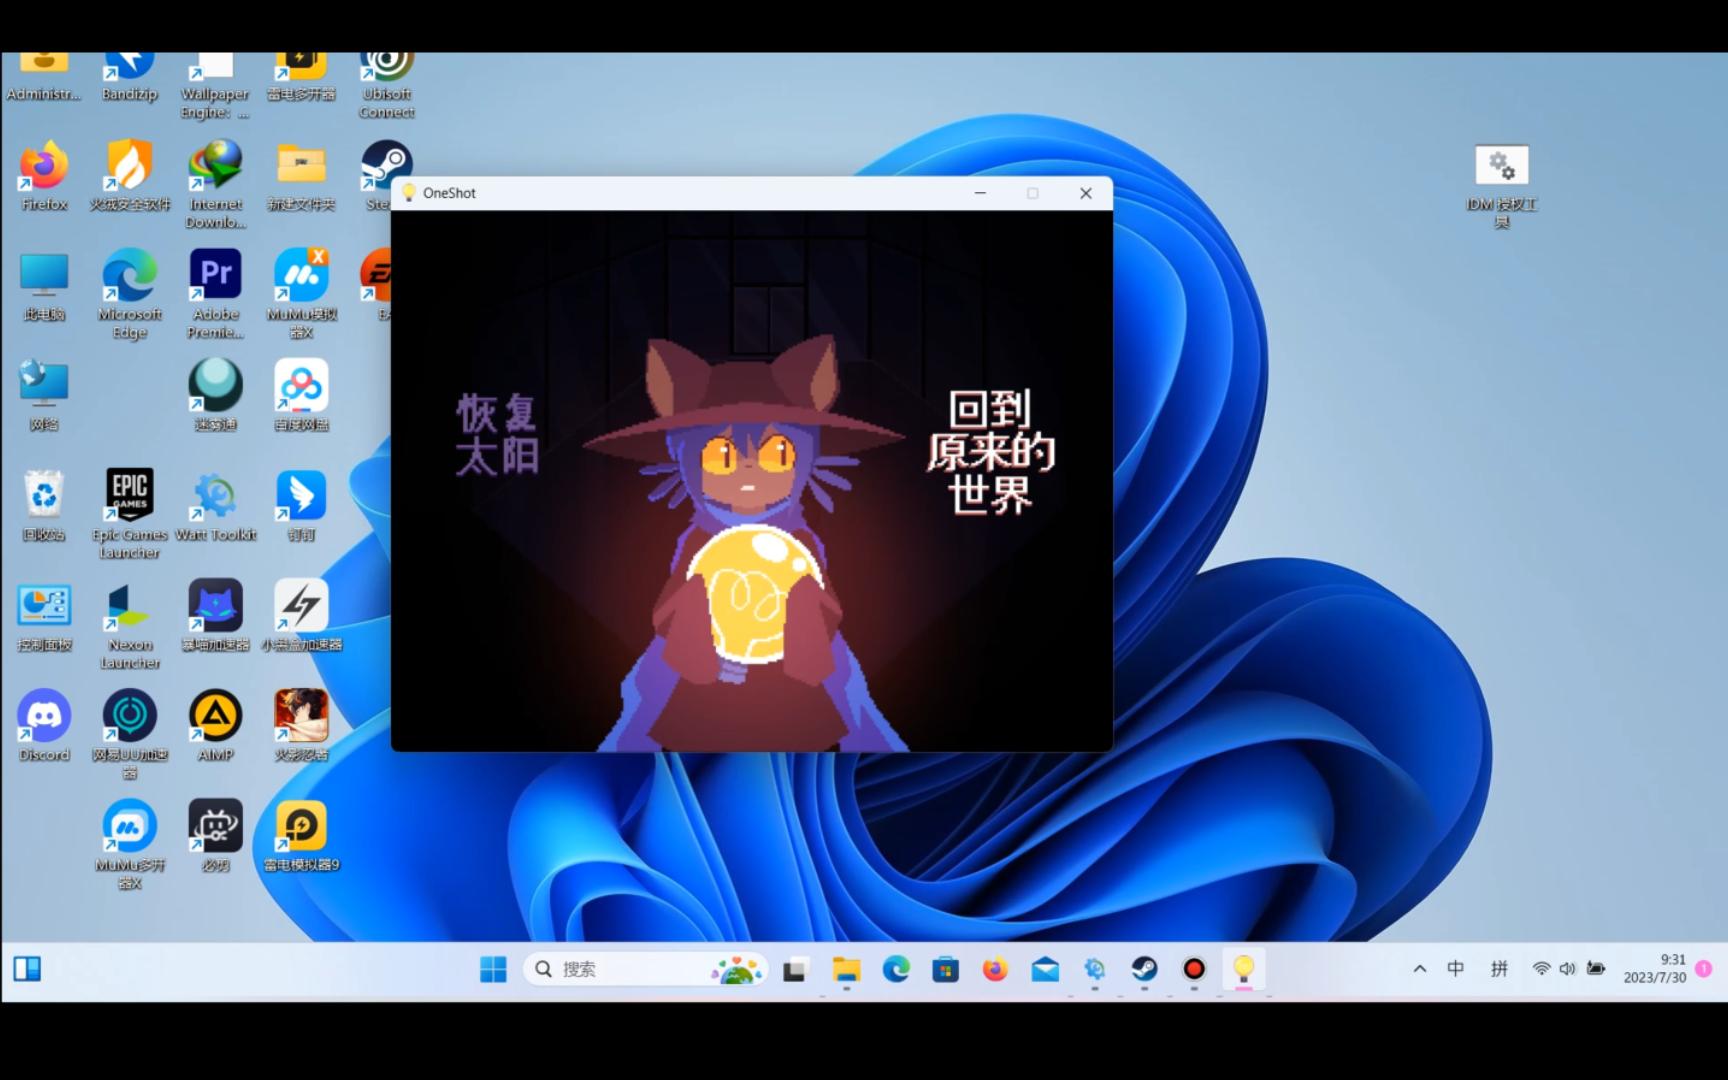Choose 恢复太阳 option in OneShot
Viewport: 1728px width, 1080px height.
click(x=497, y=434)
